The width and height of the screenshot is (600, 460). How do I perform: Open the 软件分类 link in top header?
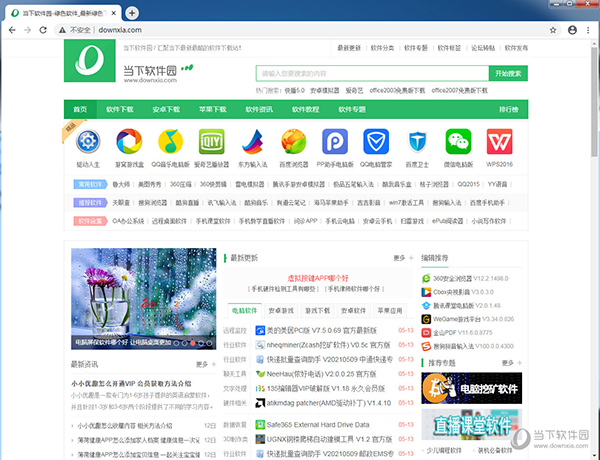[x=382, y=48]
